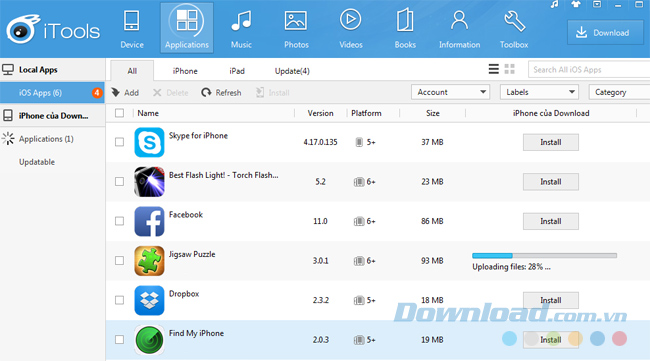The image size is (650, 361).
Task: Click the iTools logo
Action: [x=53, y=30]
